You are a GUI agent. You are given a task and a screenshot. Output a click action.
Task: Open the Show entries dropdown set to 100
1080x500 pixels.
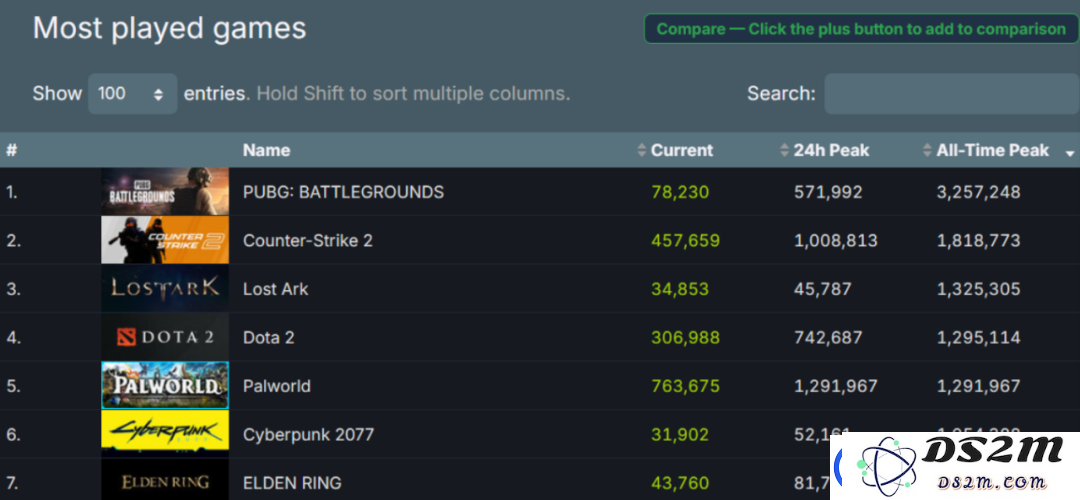133,94
